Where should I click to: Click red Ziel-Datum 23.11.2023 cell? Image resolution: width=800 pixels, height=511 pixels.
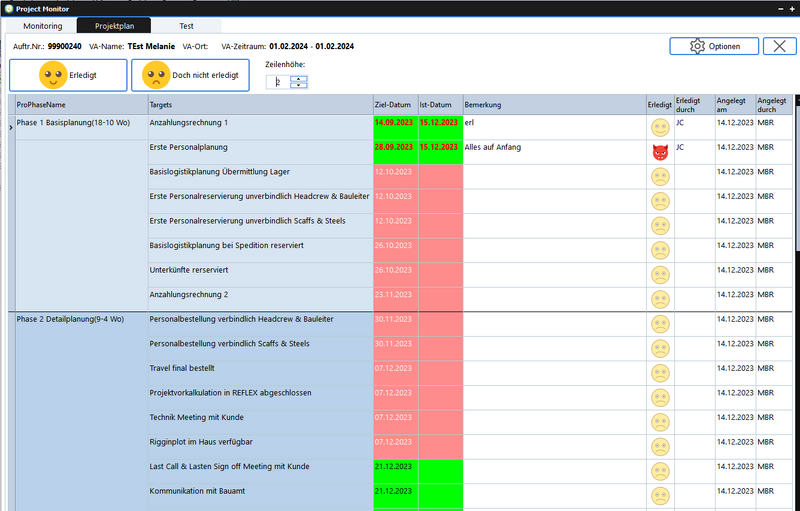396,299
